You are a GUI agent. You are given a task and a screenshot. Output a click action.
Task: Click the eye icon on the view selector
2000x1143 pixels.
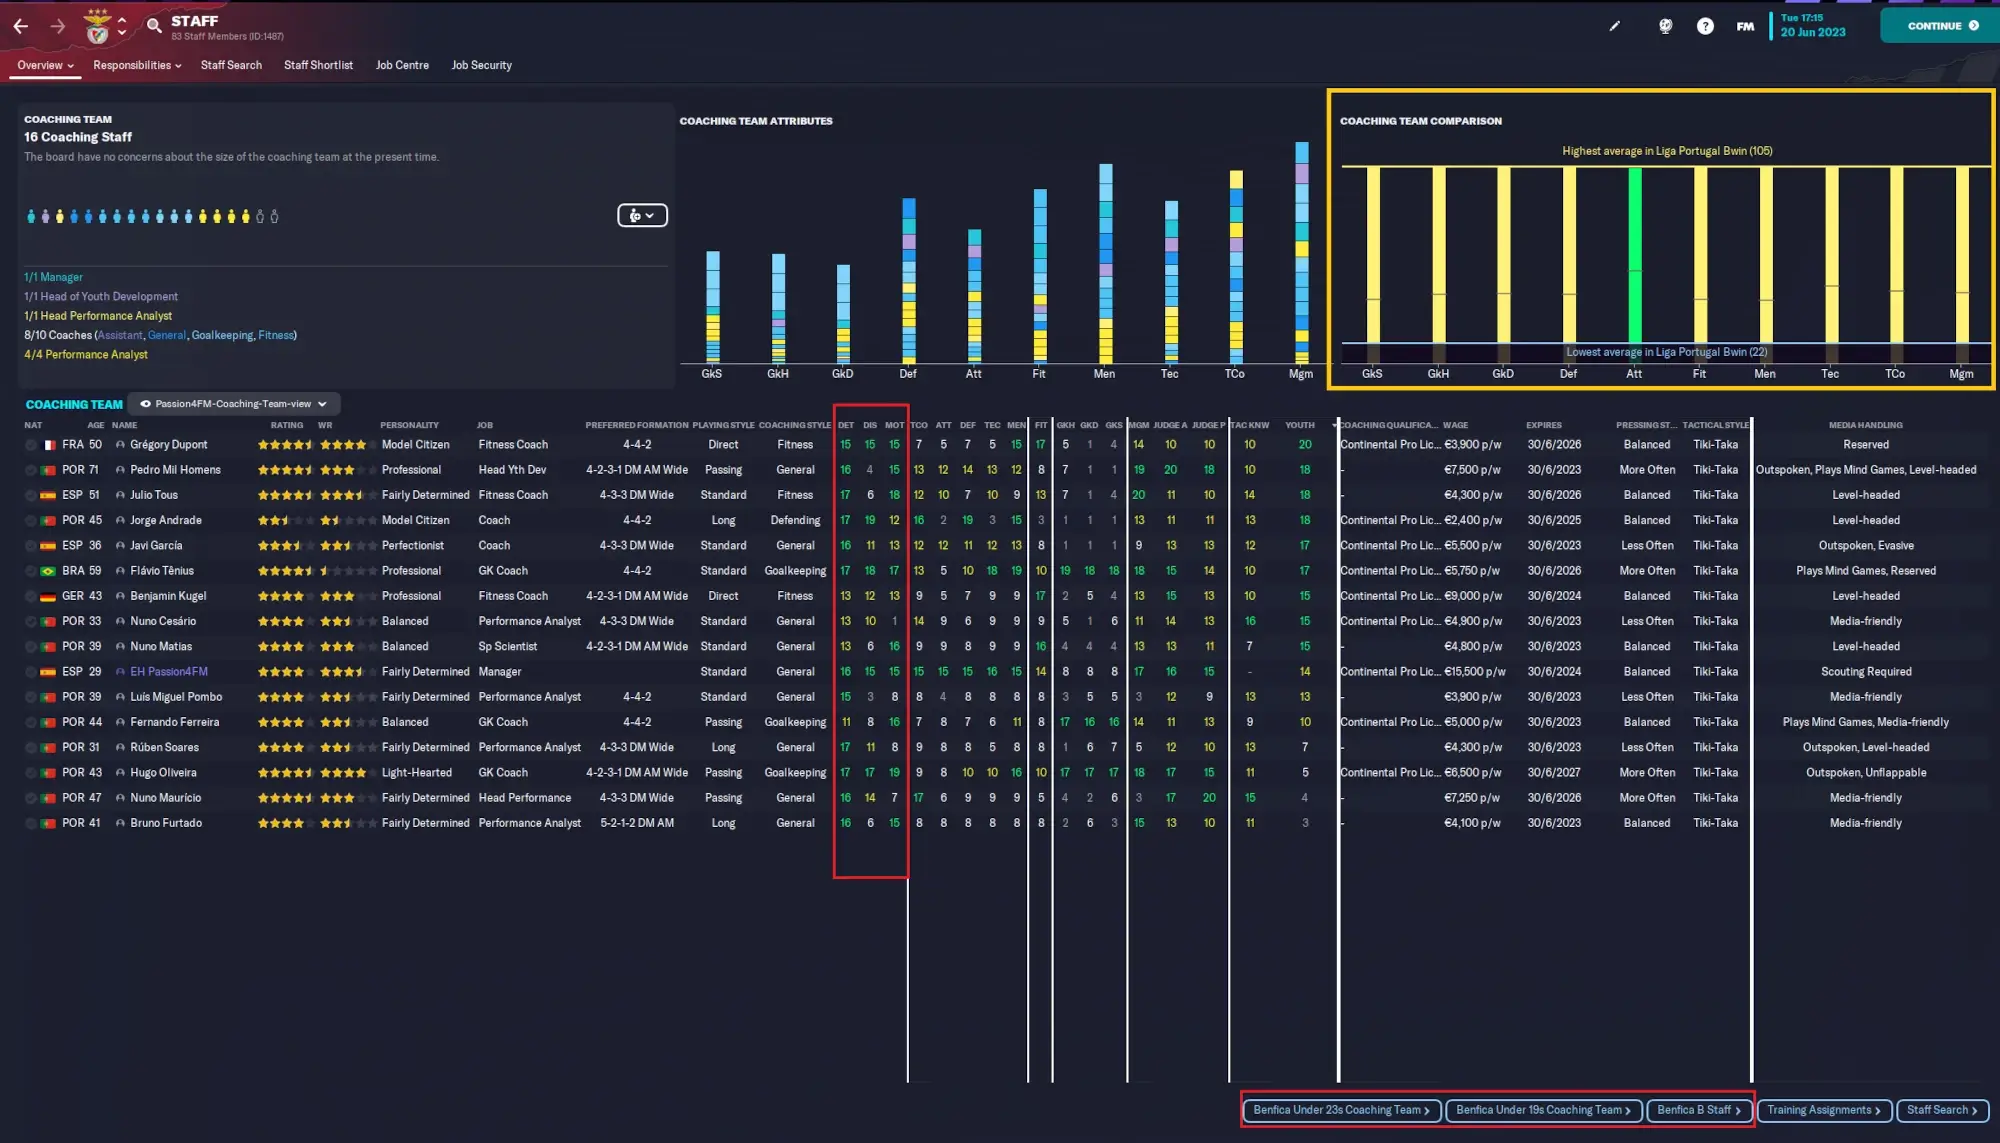[145, 404]
